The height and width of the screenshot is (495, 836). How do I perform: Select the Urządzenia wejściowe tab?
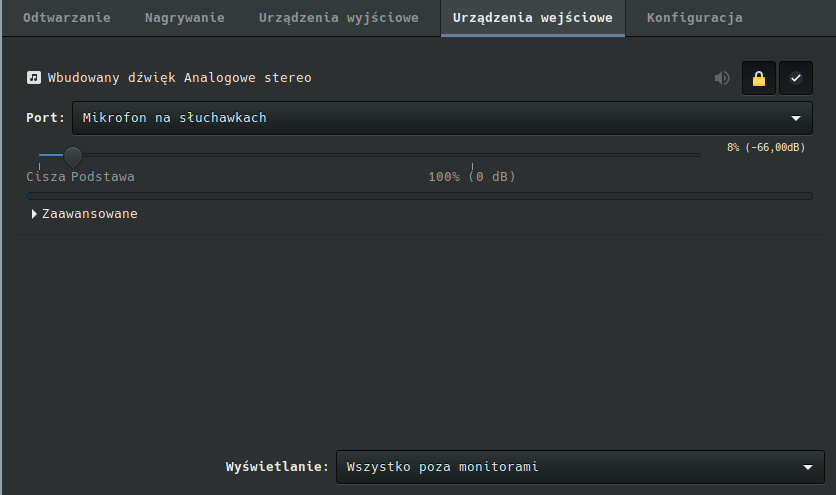(x=532, y=18)
